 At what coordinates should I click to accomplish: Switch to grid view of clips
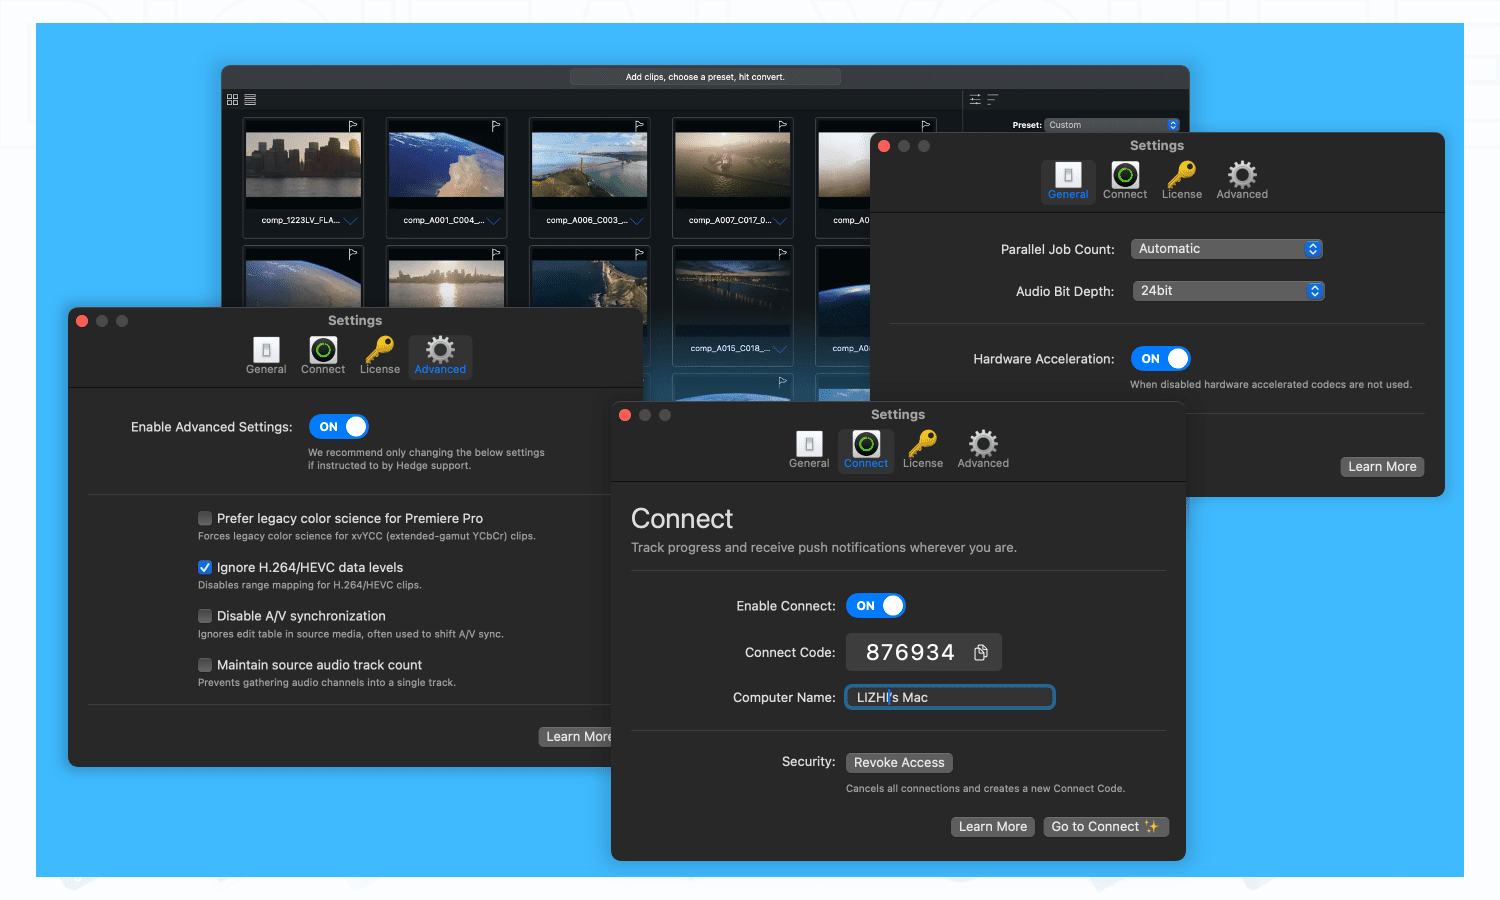(232, 99)
